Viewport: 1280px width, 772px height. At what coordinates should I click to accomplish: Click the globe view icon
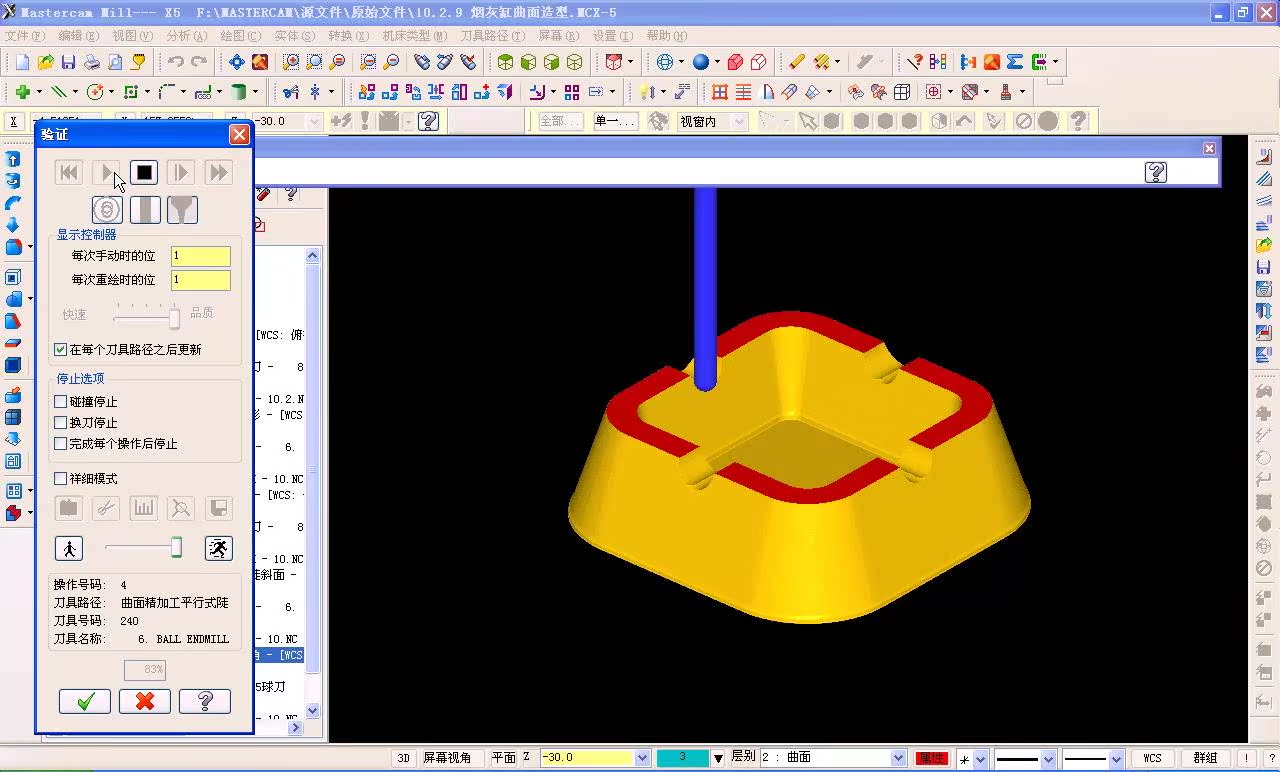pos(665,62)
